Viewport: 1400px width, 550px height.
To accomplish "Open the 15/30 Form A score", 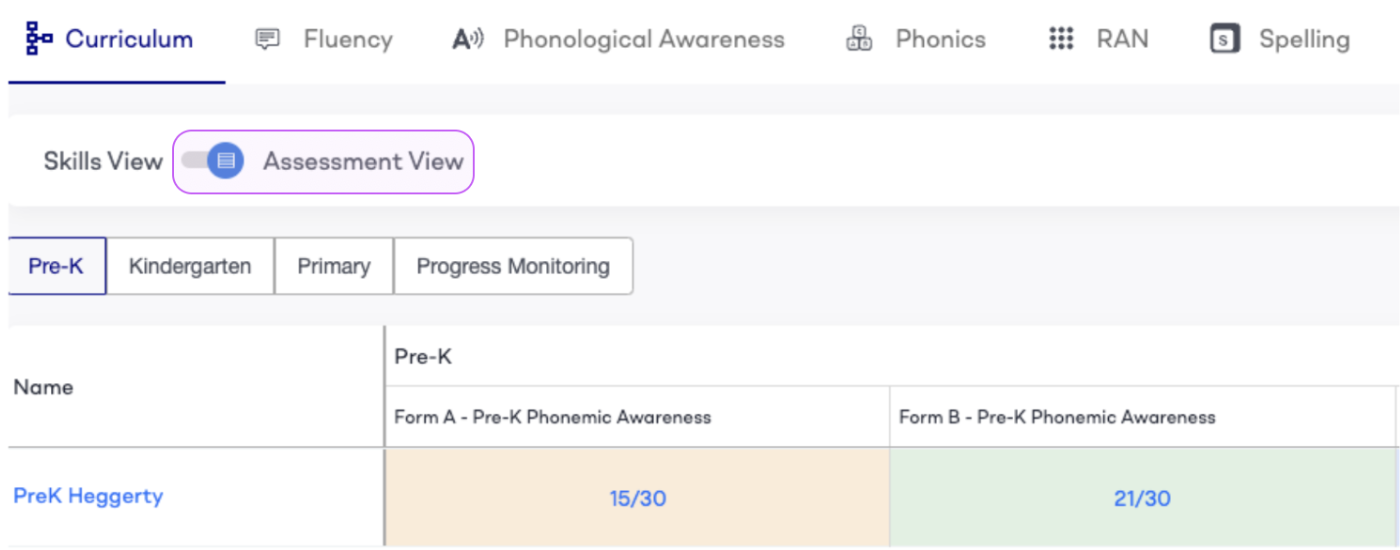I will (638, 498).
